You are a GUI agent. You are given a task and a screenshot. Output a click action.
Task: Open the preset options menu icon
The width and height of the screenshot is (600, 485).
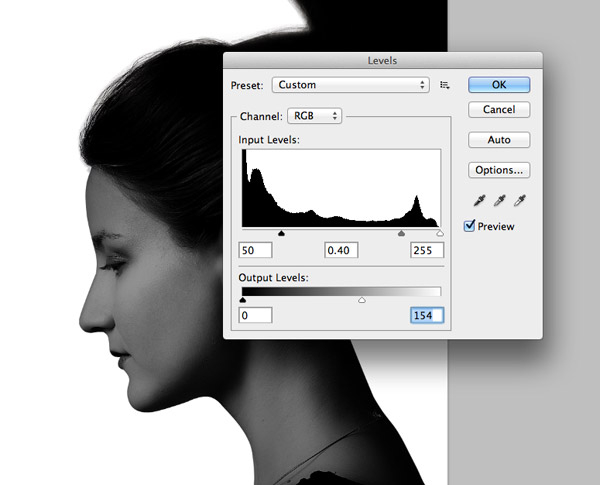tap(445, 86)
